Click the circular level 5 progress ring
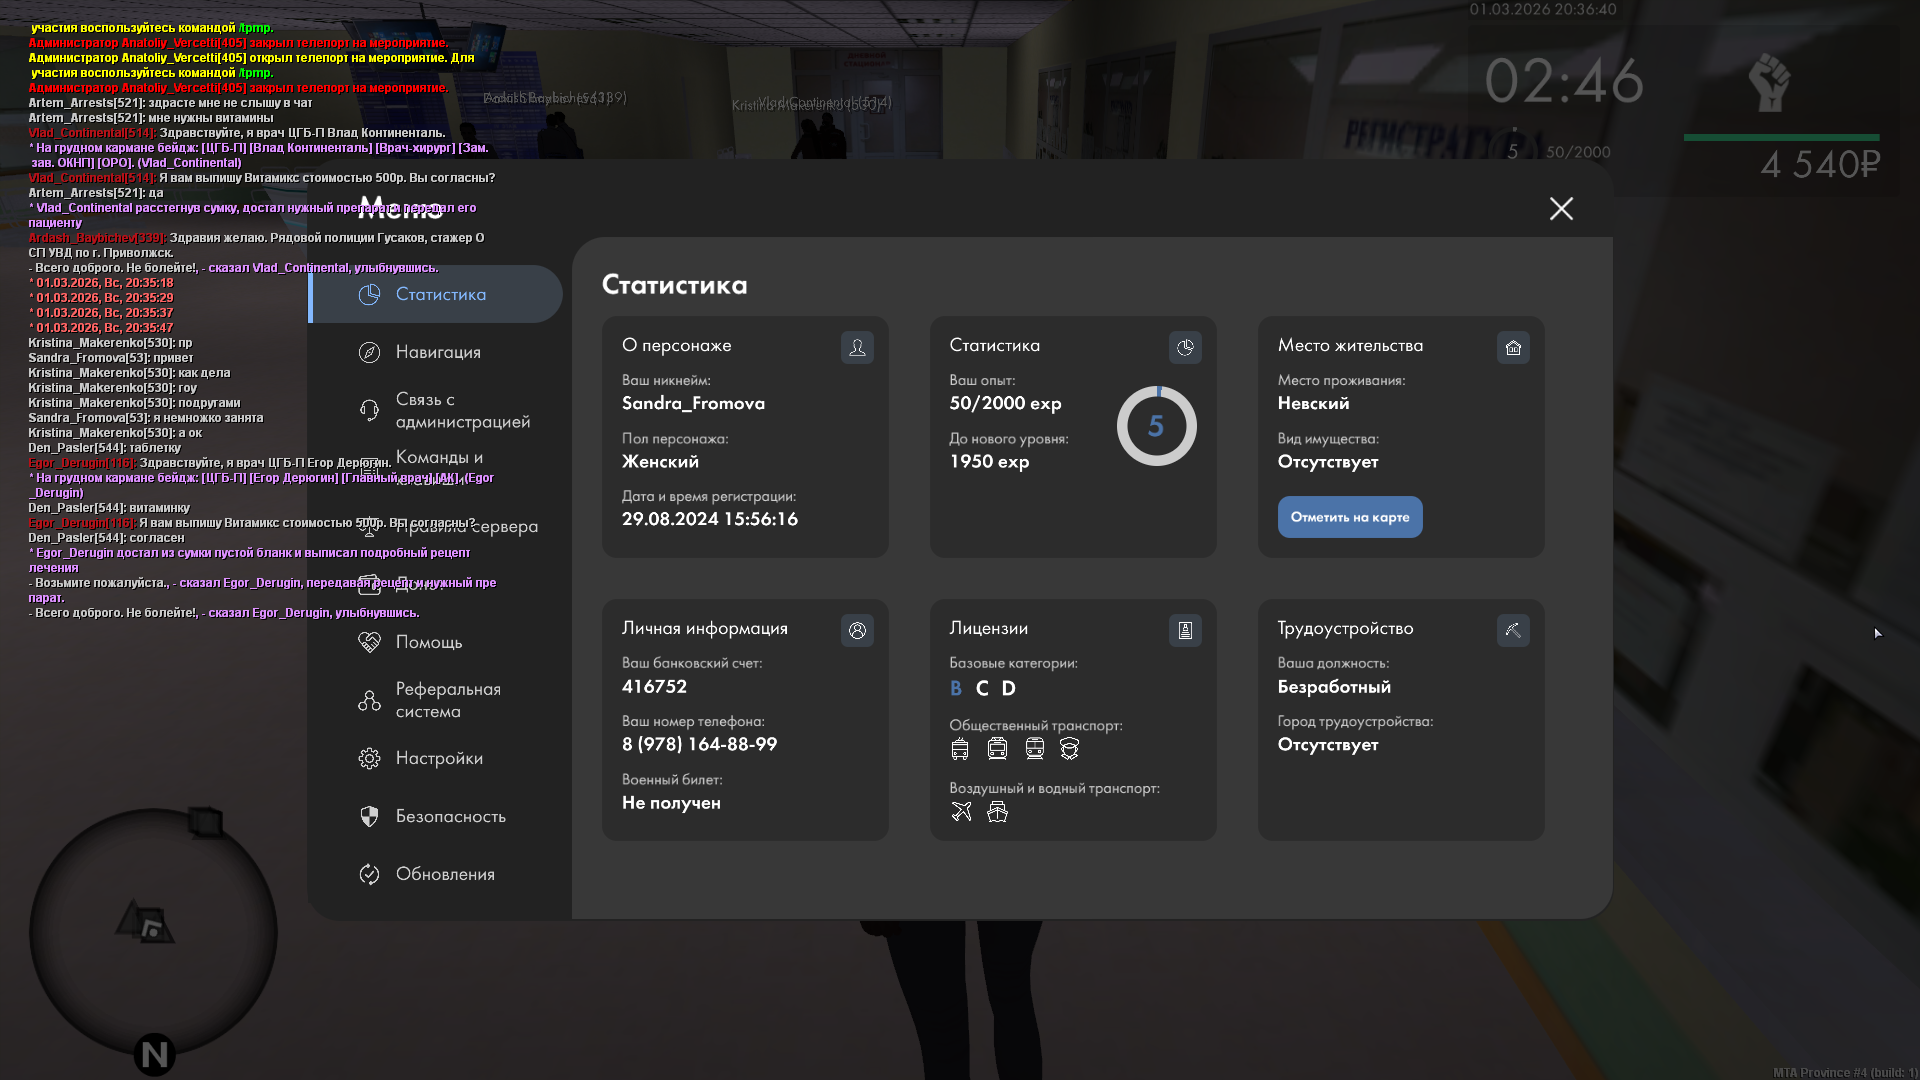The height and width of the screenshot is (1080, 1920). point(1156,426)
